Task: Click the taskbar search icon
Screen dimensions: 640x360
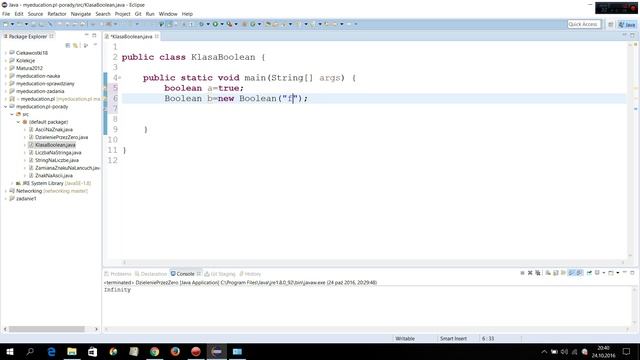Action: click(x=30, y=351)
